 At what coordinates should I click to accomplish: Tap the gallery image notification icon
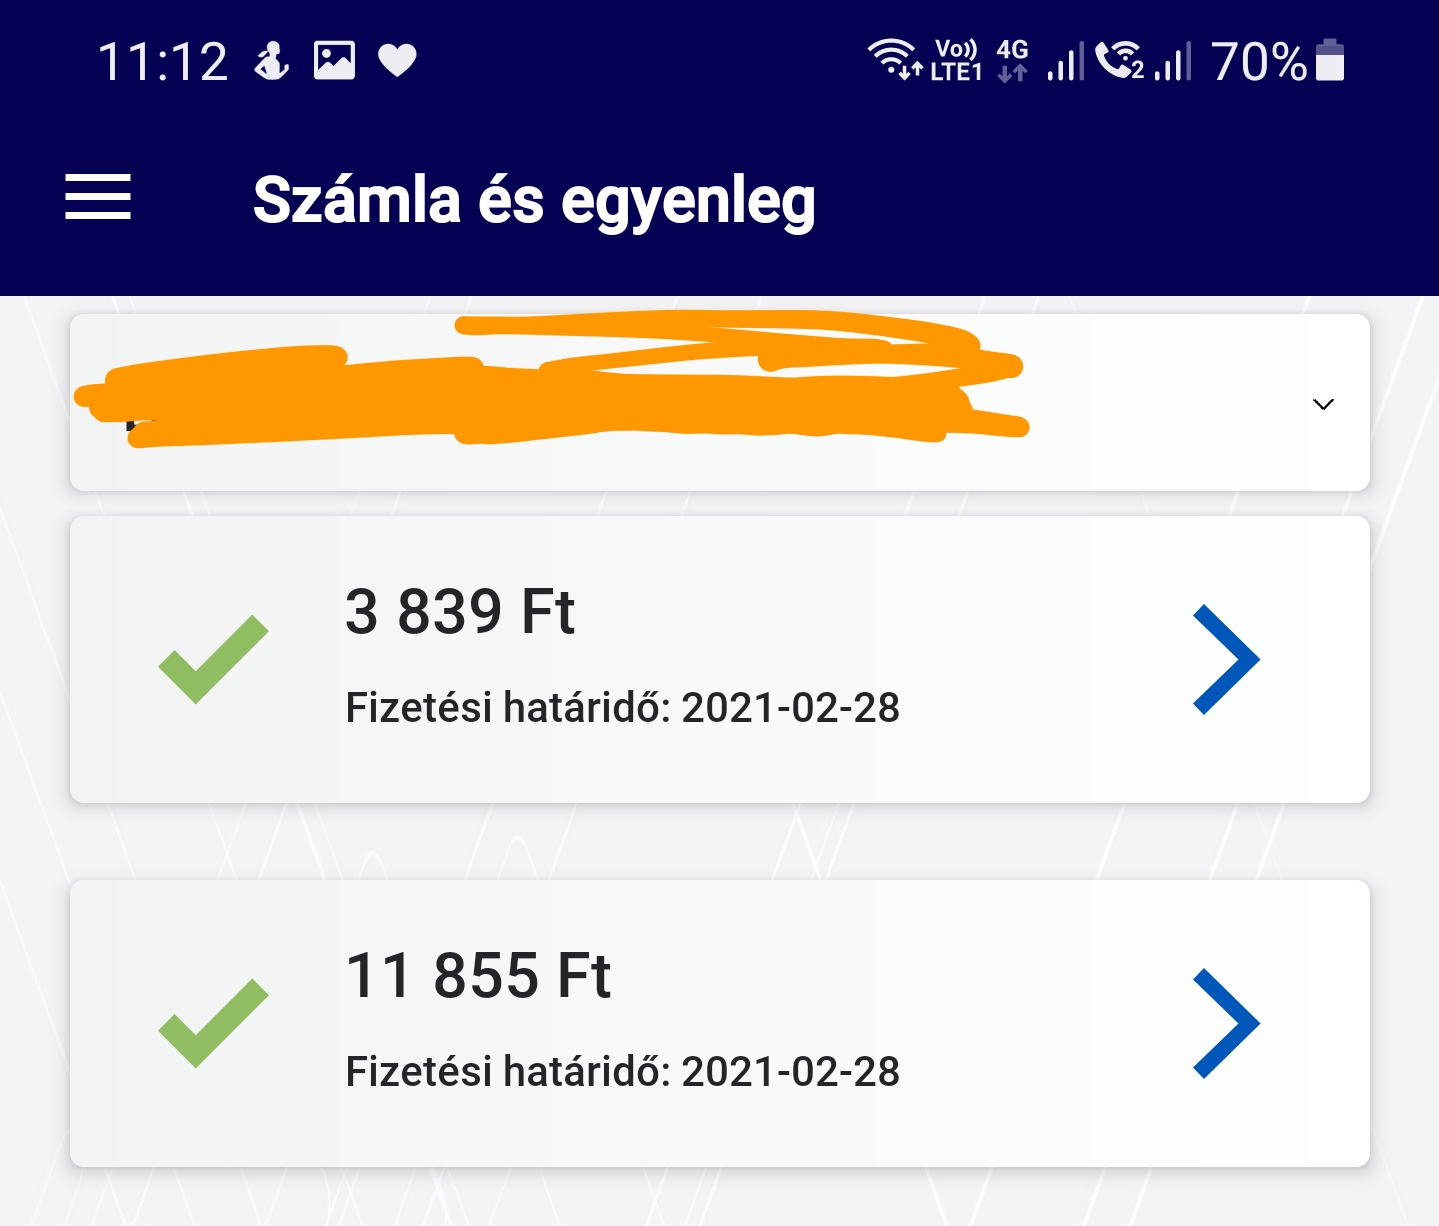[334, 60]
